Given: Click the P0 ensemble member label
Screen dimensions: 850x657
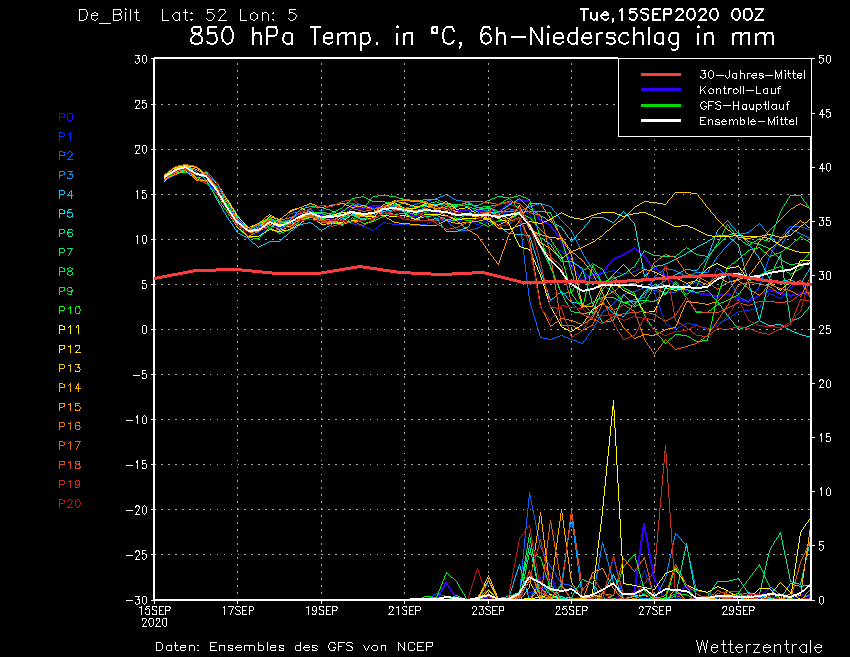Looking at the screenshot, I should [66, 117].
